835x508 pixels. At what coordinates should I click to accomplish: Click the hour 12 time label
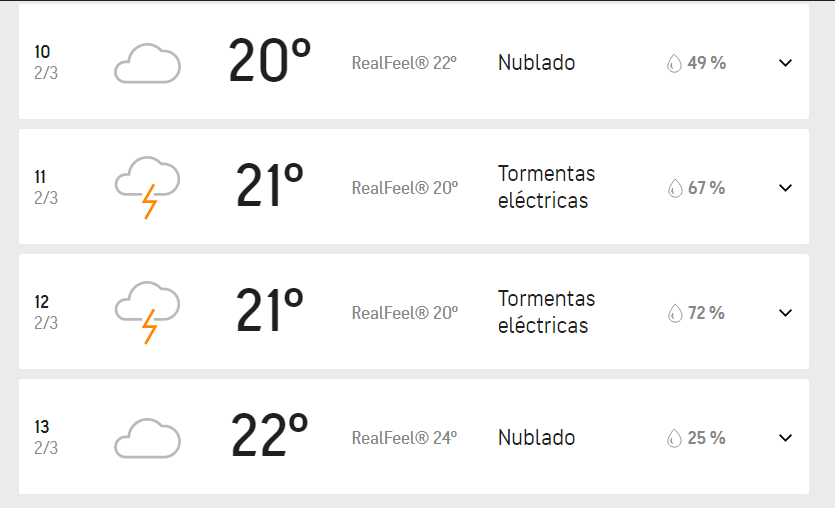pyautogui.click(x=42, y=302)
